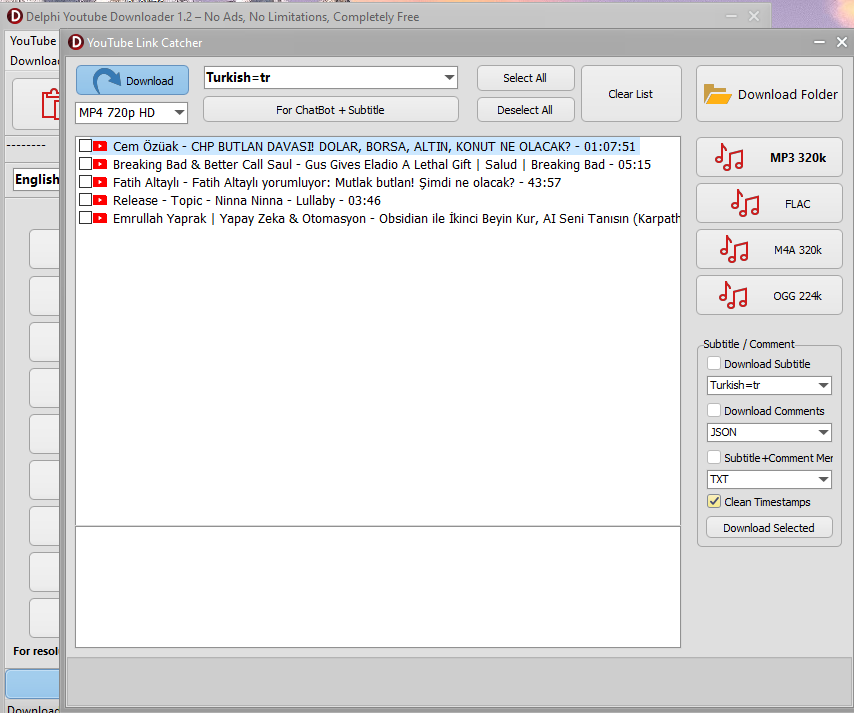
Task: Open the JSON comments format dropdown
Action: coord(769,432)
